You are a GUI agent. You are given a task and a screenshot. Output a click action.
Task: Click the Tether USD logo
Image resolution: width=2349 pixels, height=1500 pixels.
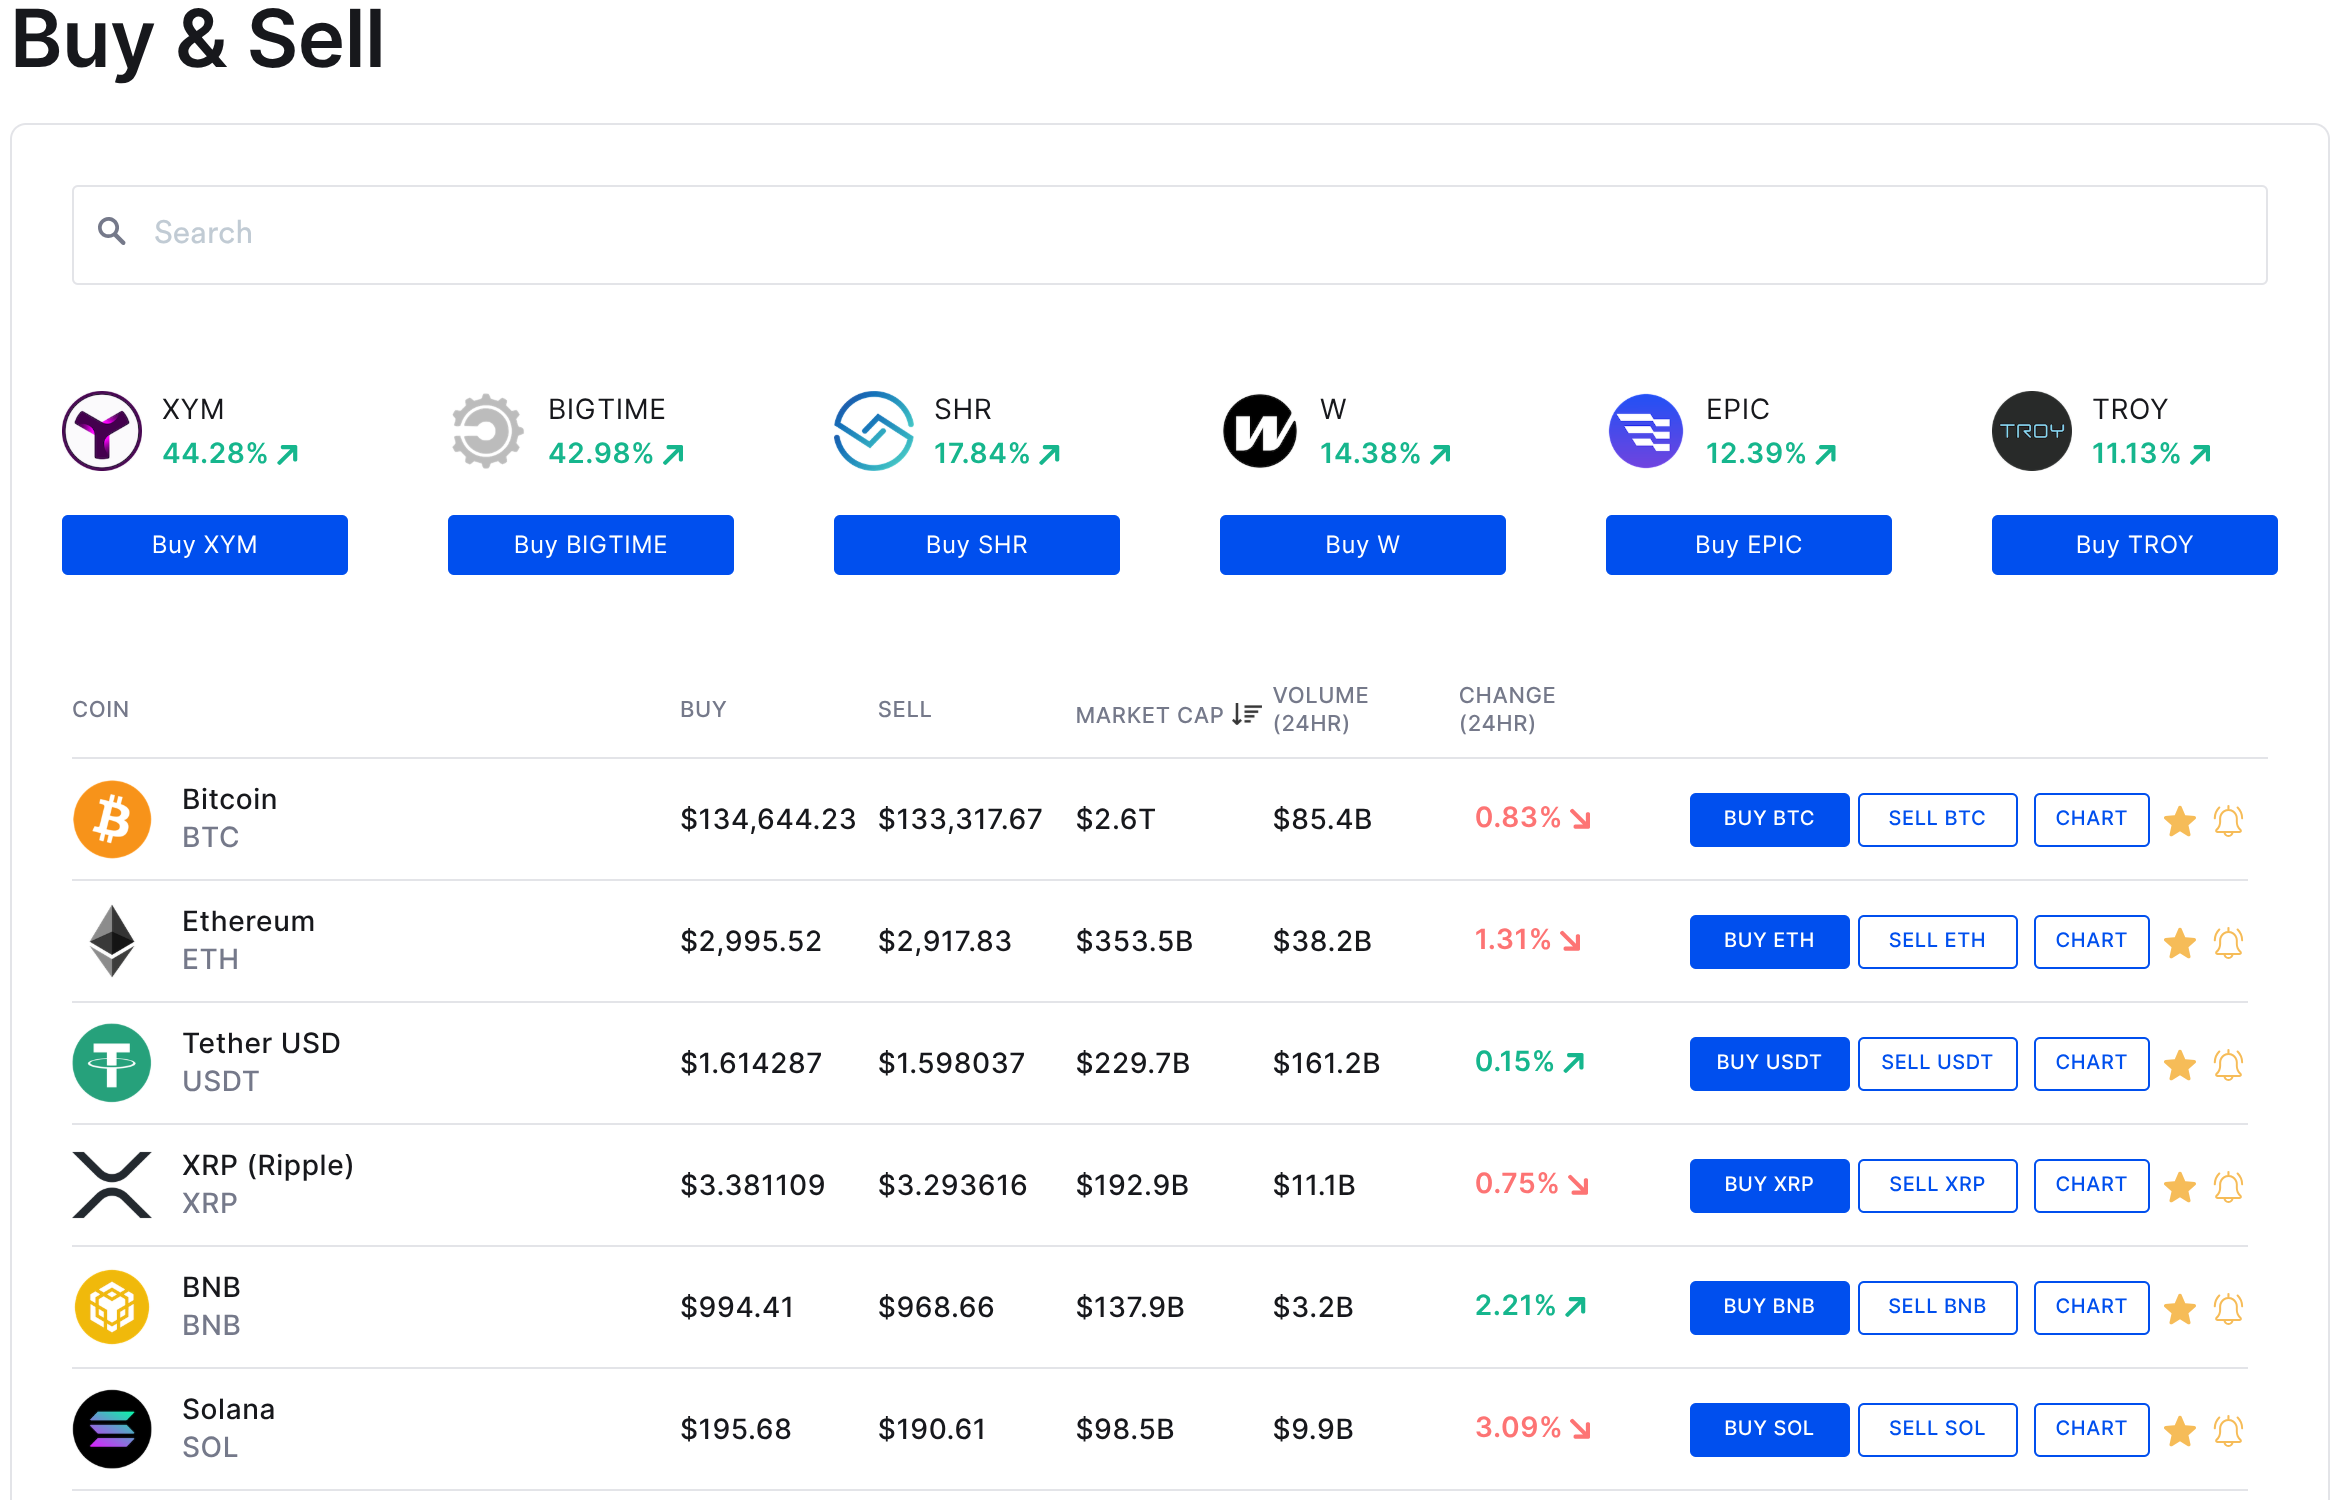[x=112, y=1063]
